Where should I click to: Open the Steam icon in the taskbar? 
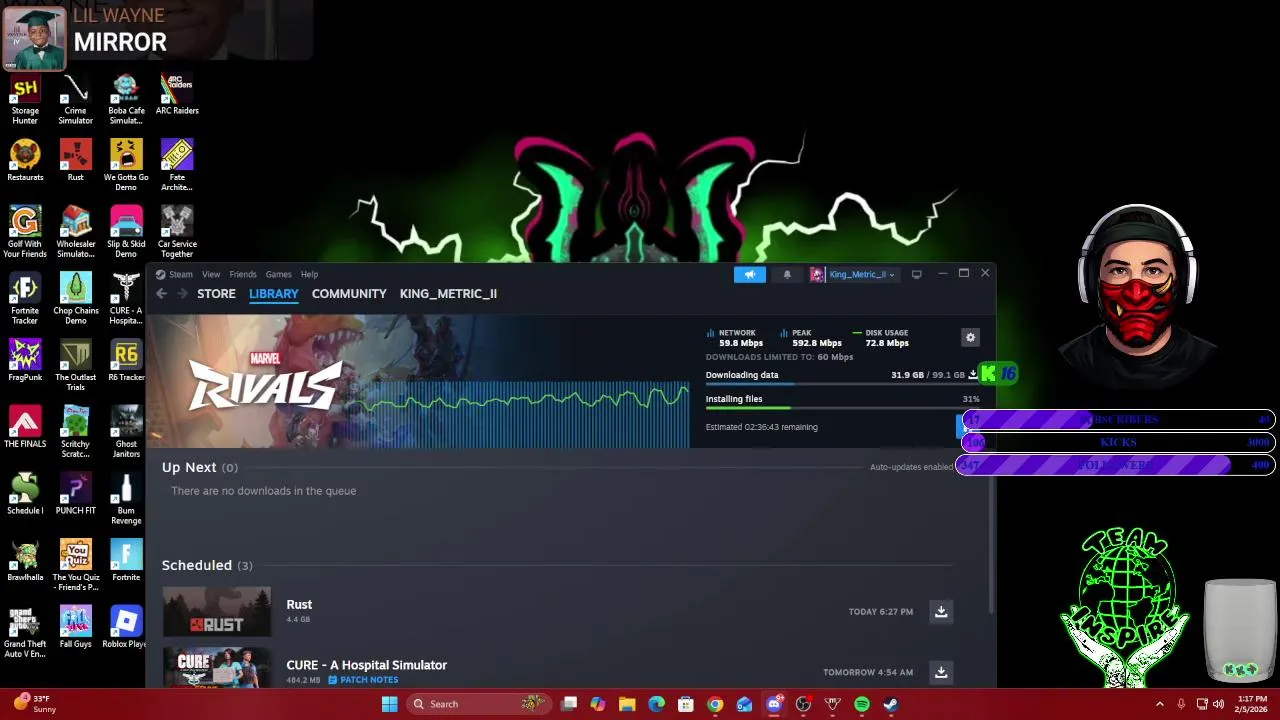(891, 704)
